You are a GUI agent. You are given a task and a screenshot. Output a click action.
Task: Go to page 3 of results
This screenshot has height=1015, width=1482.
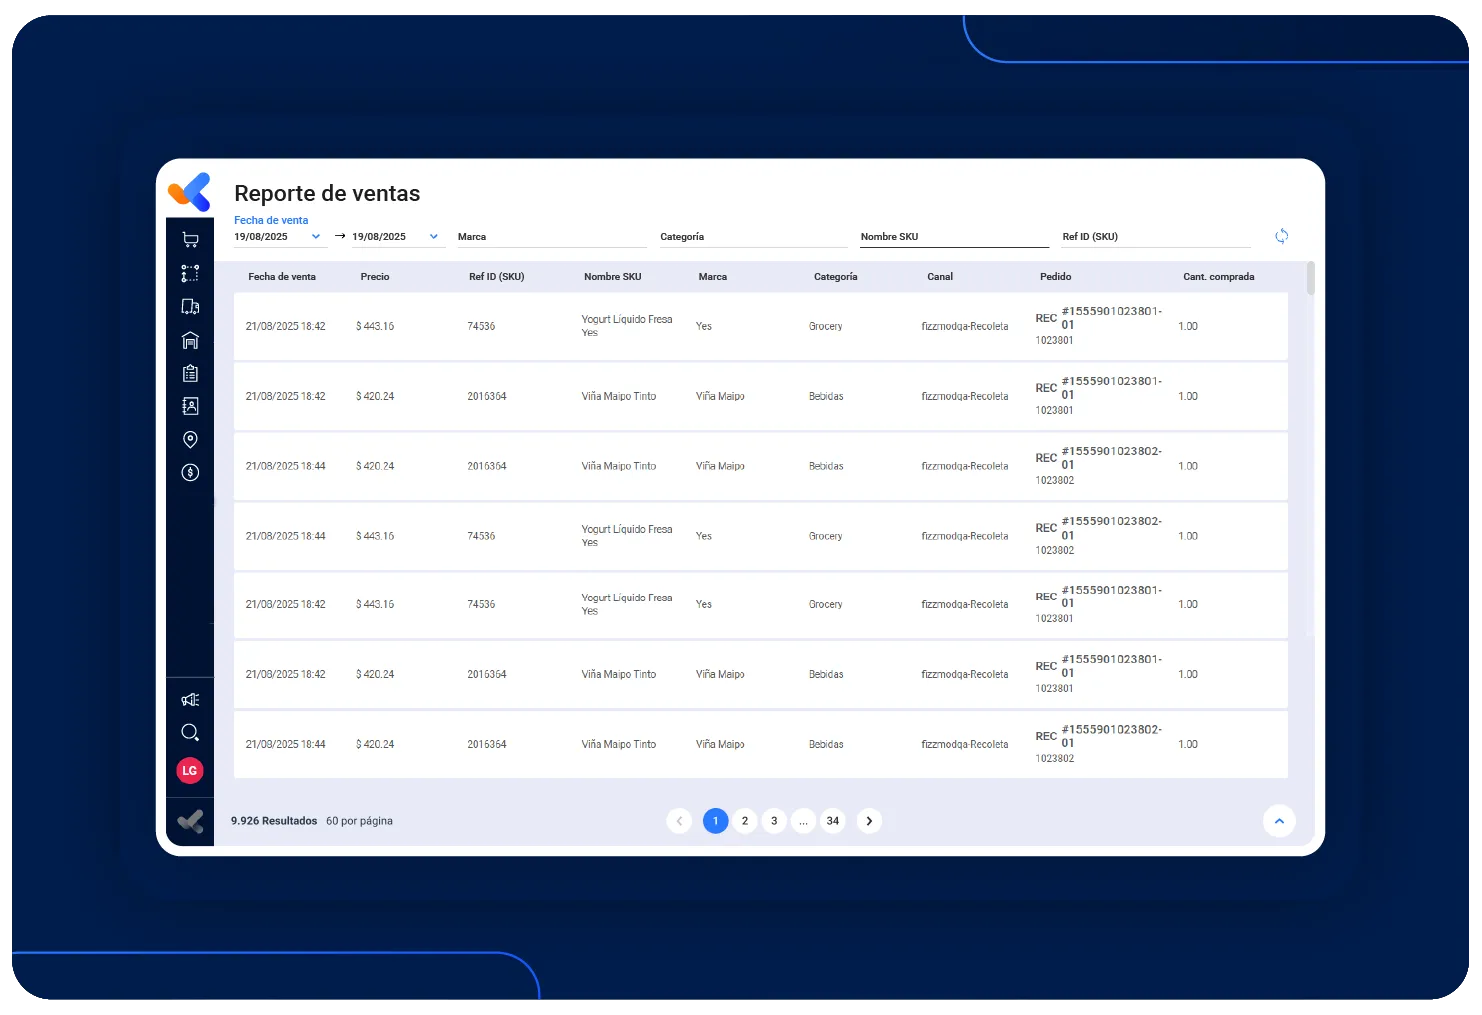click(x=774, y=821)
